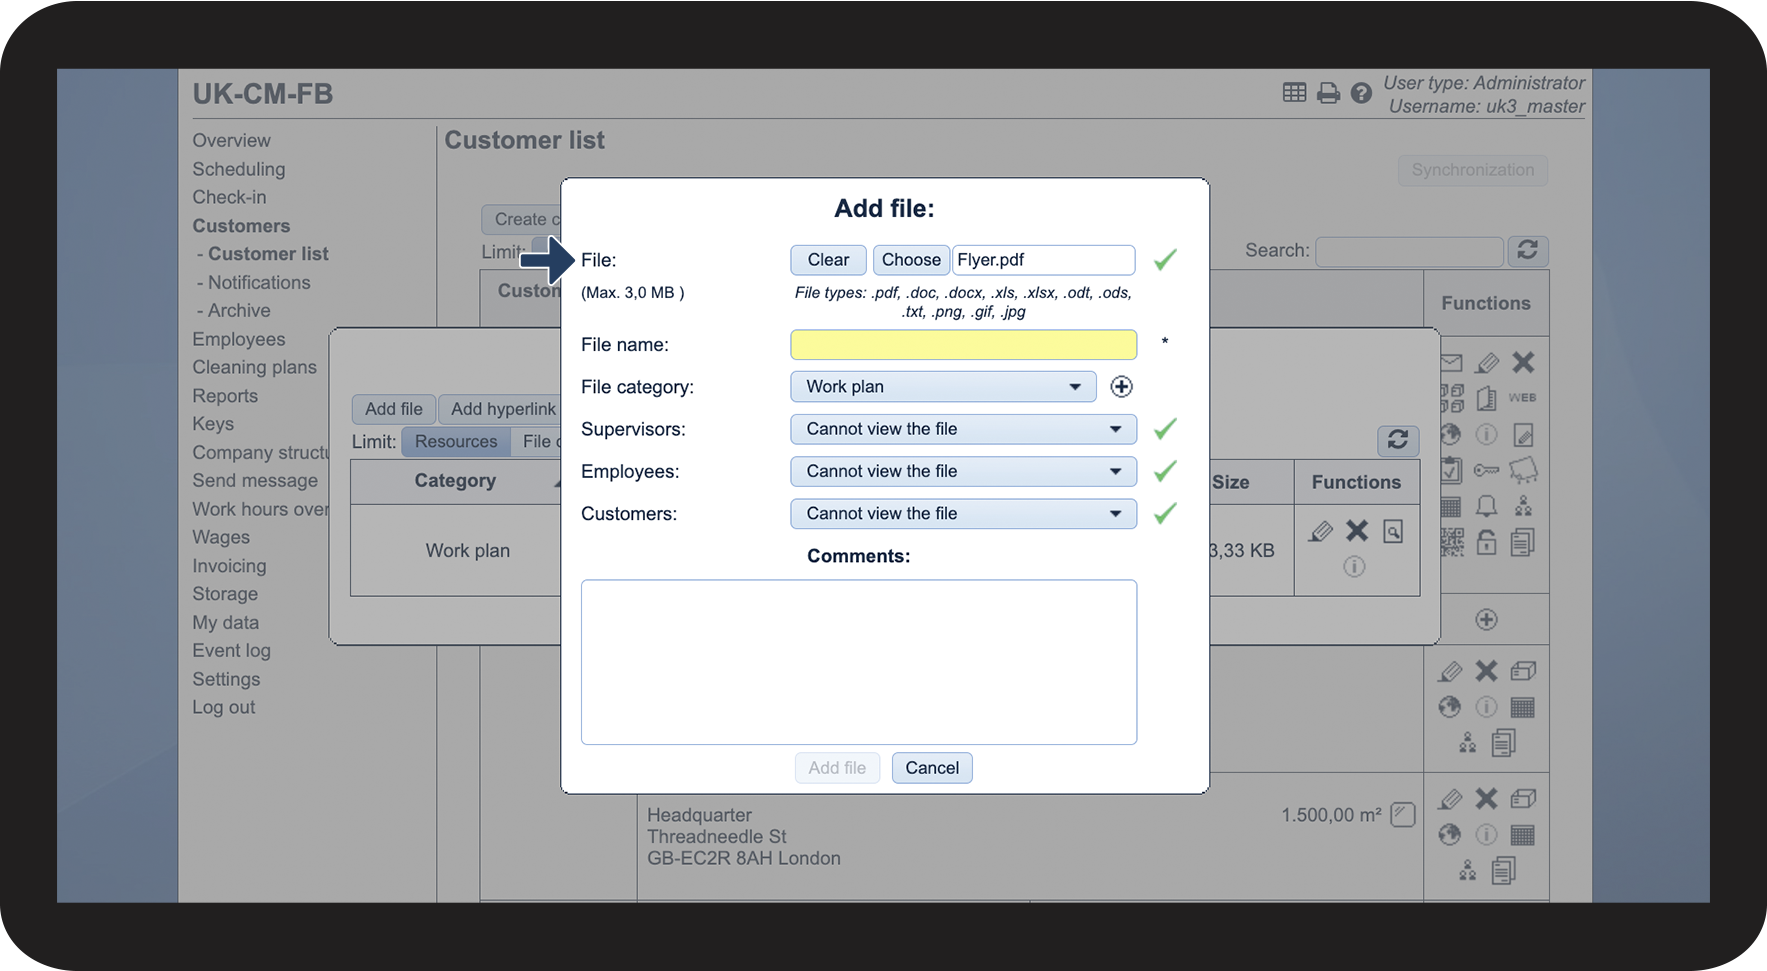The height and width of the screenshot is (971, 1767).
Task: Click the print icon in the header
Action: 1328,94
